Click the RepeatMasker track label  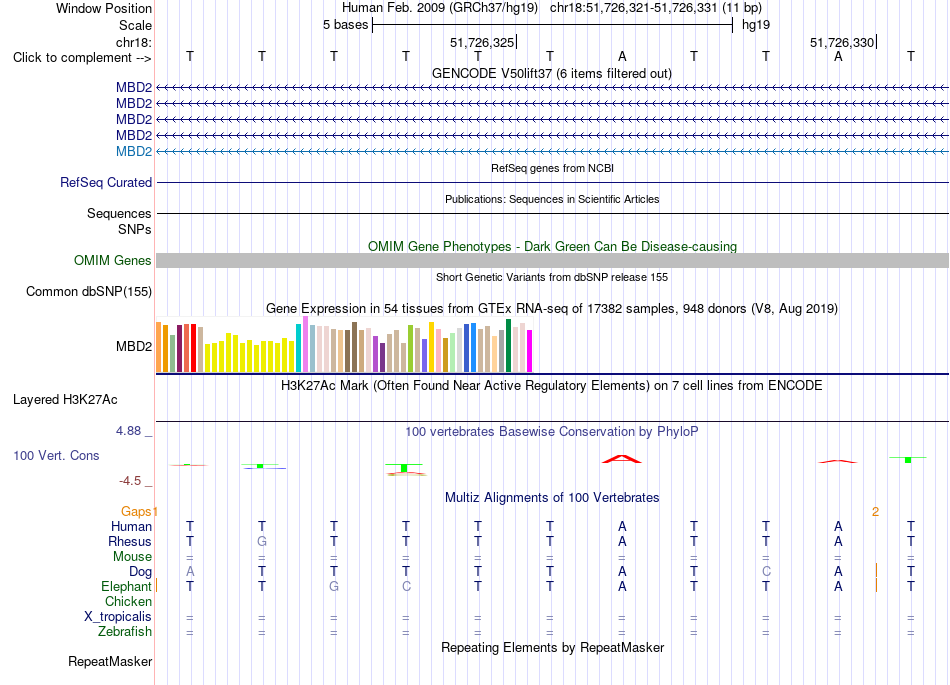[110, 661]
